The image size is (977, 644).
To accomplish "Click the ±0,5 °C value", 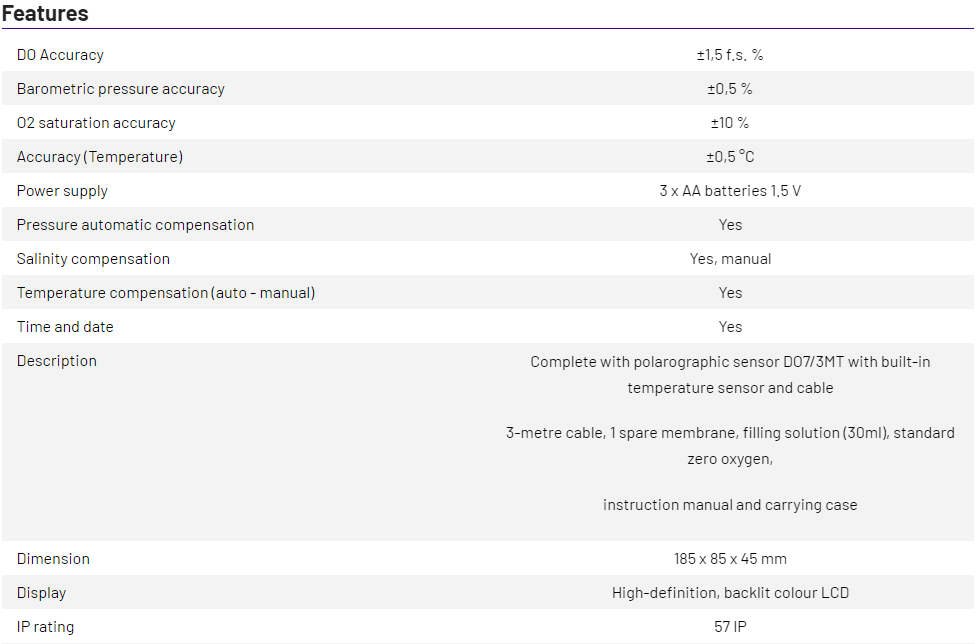I will coord(730,157).
